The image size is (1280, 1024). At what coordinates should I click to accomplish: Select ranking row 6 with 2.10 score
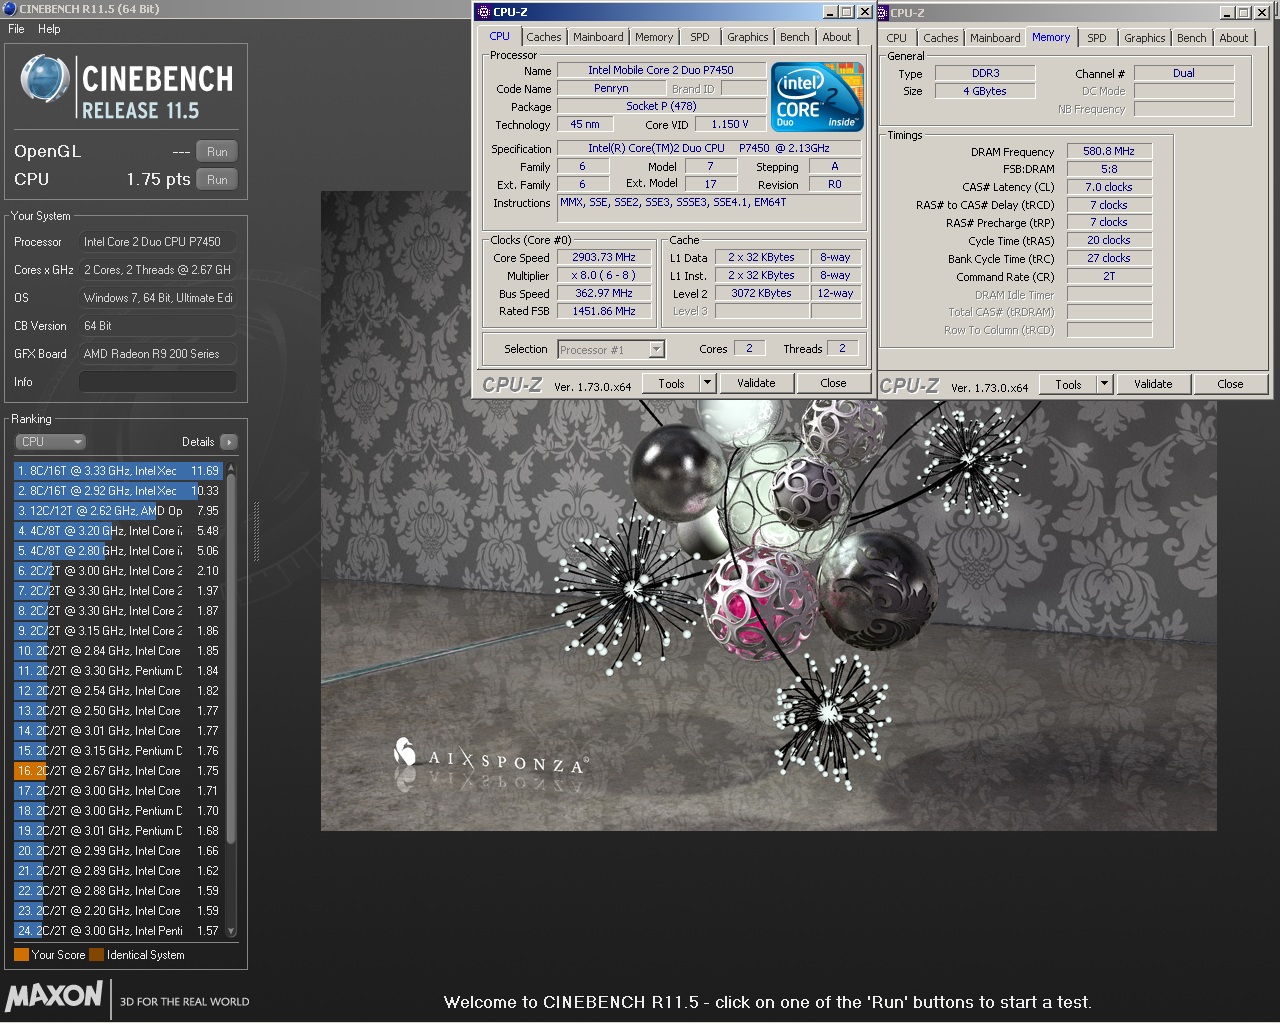(x=118, y=571)
